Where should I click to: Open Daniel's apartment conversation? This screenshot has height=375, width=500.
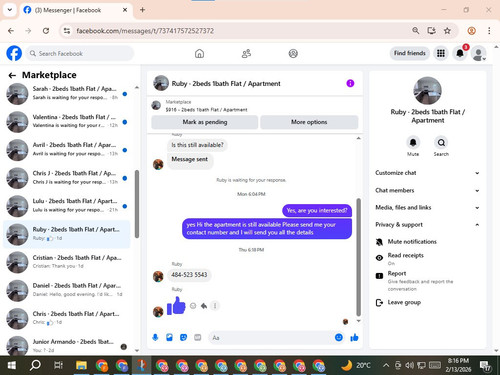click(x=67, y=290)
